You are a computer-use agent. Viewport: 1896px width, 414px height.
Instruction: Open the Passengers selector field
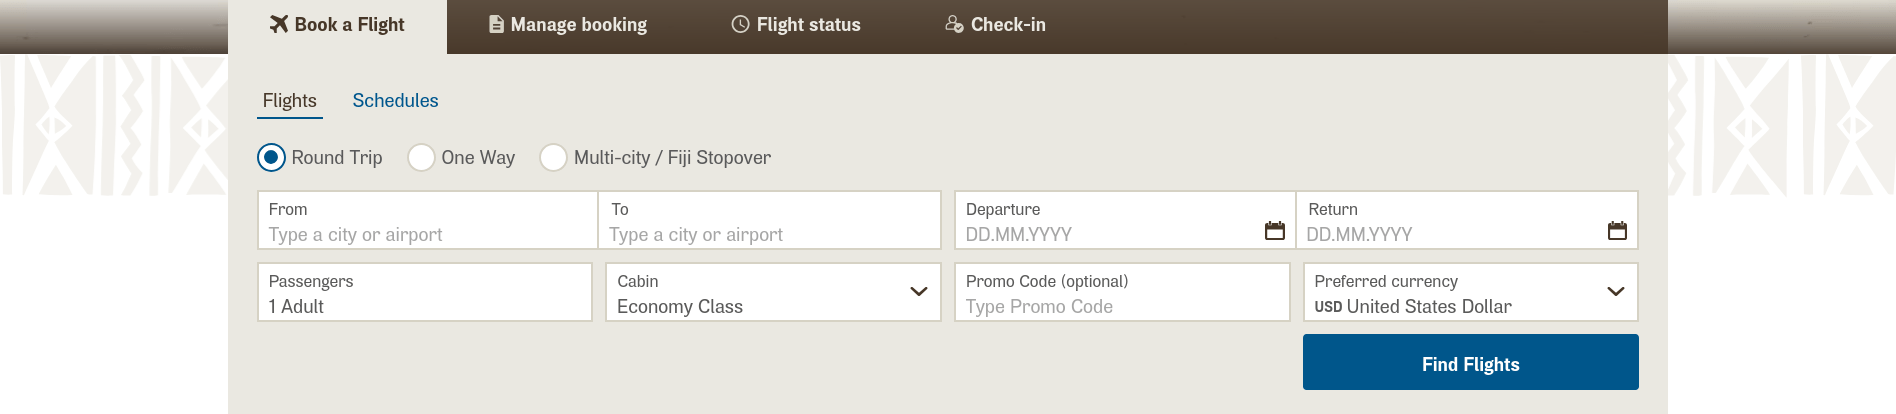[x=425, y=292]
